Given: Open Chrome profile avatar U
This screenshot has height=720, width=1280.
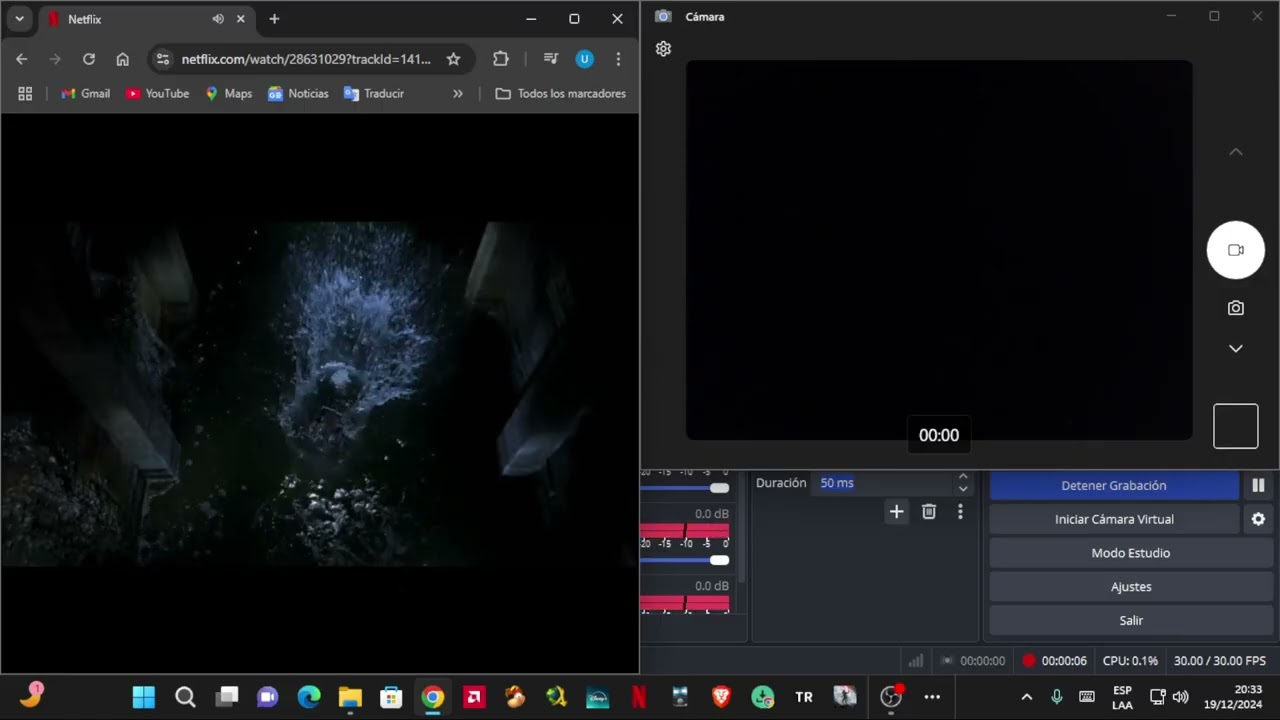Looking at the screenshot, I should tap(585, 59).
